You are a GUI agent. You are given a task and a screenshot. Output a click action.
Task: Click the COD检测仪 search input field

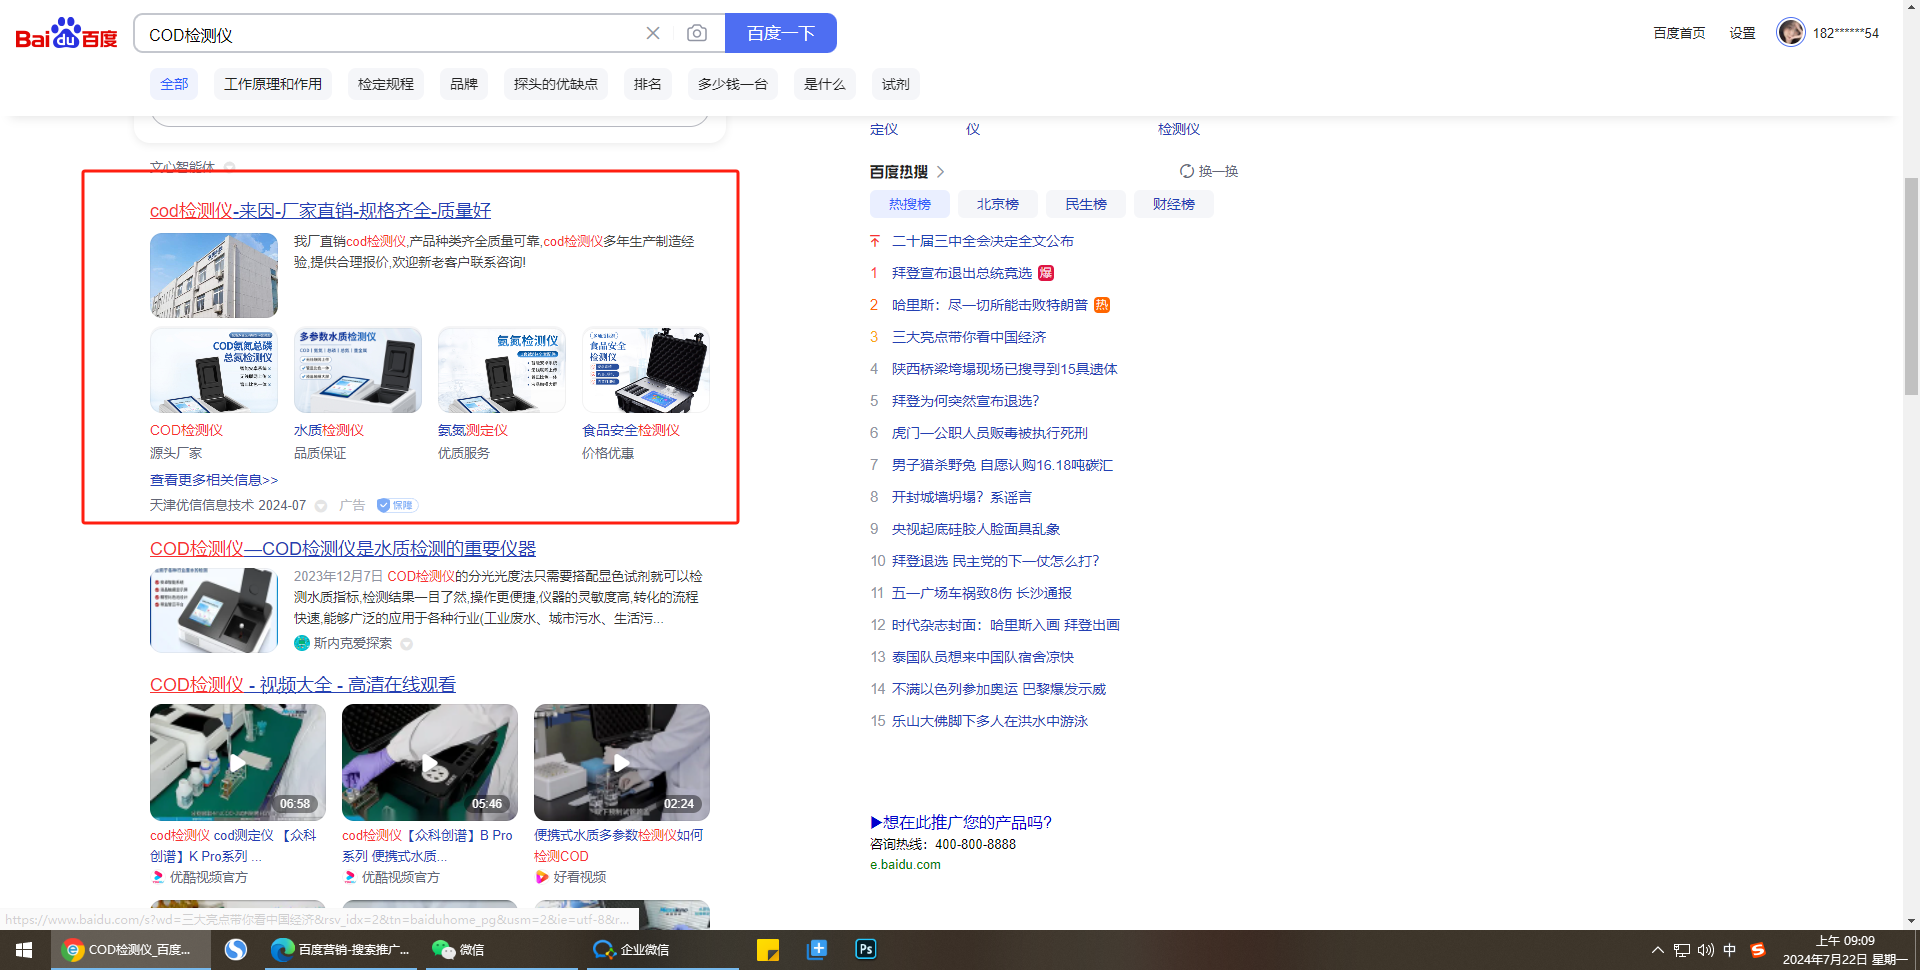pos(390,34)
